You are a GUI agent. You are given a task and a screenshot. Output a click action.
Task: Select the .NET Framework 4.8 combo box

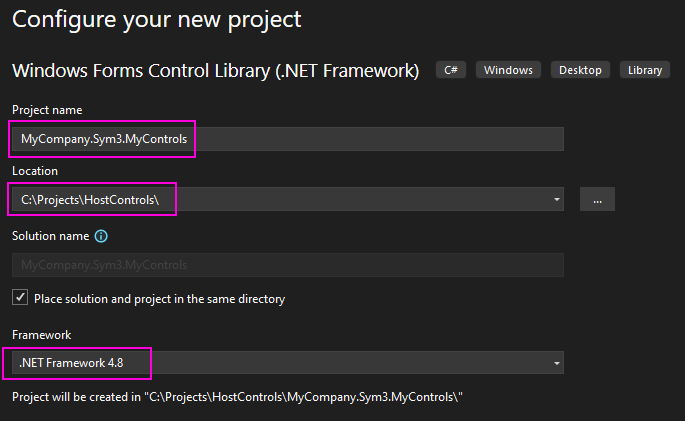[x=280, y=362]
